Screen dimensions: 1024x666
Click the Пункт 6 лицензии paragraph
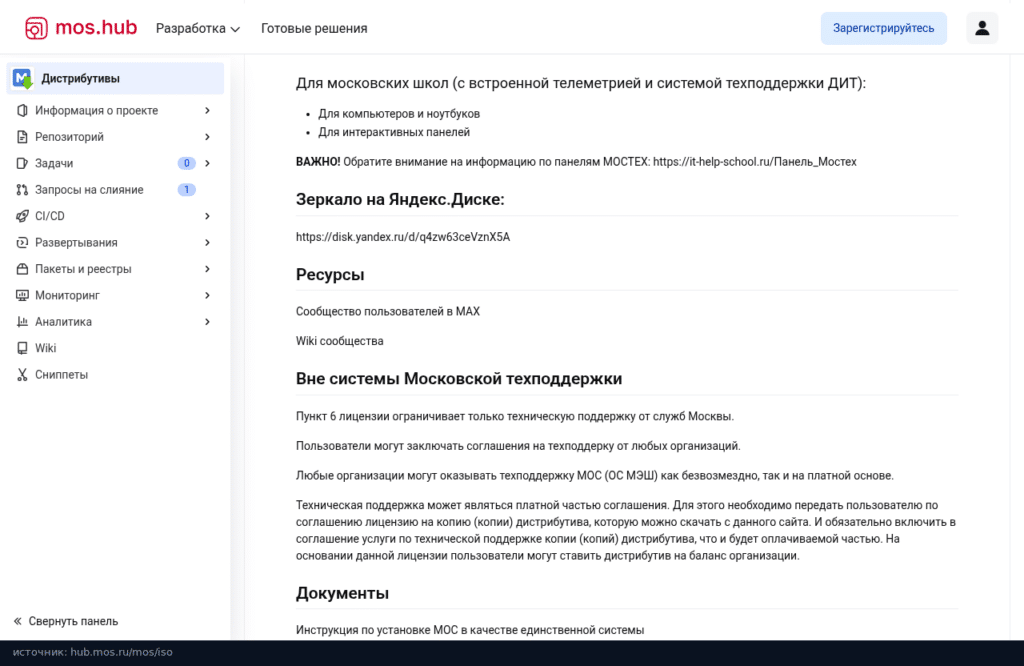pos(515,417)
